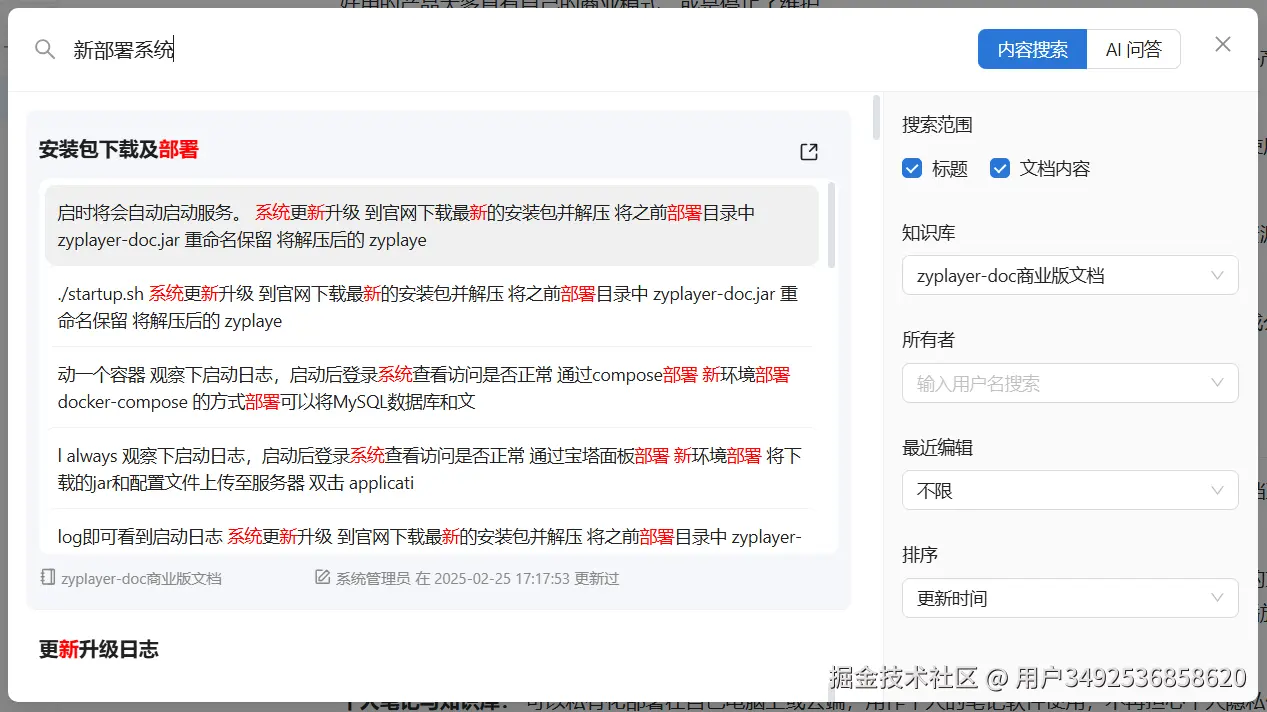Toggle the 标题 checkbox
Image resolution: width=1267 pixels, height=712 pixels.
pyautogui.click(x=911, y=168)
